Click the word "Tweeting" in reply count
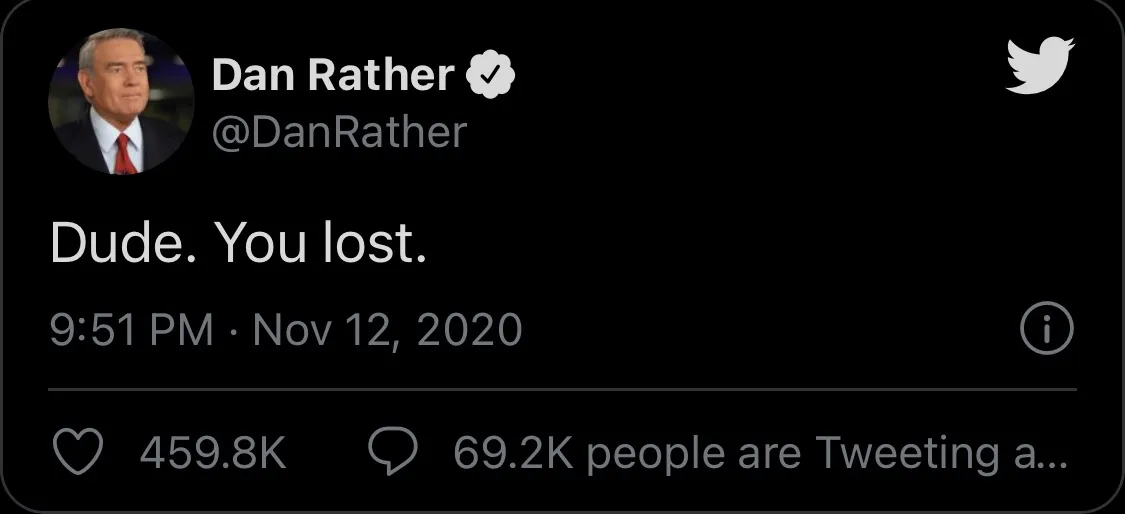The height and width of the screenshot is (514, 1125). tap(907, 454)
